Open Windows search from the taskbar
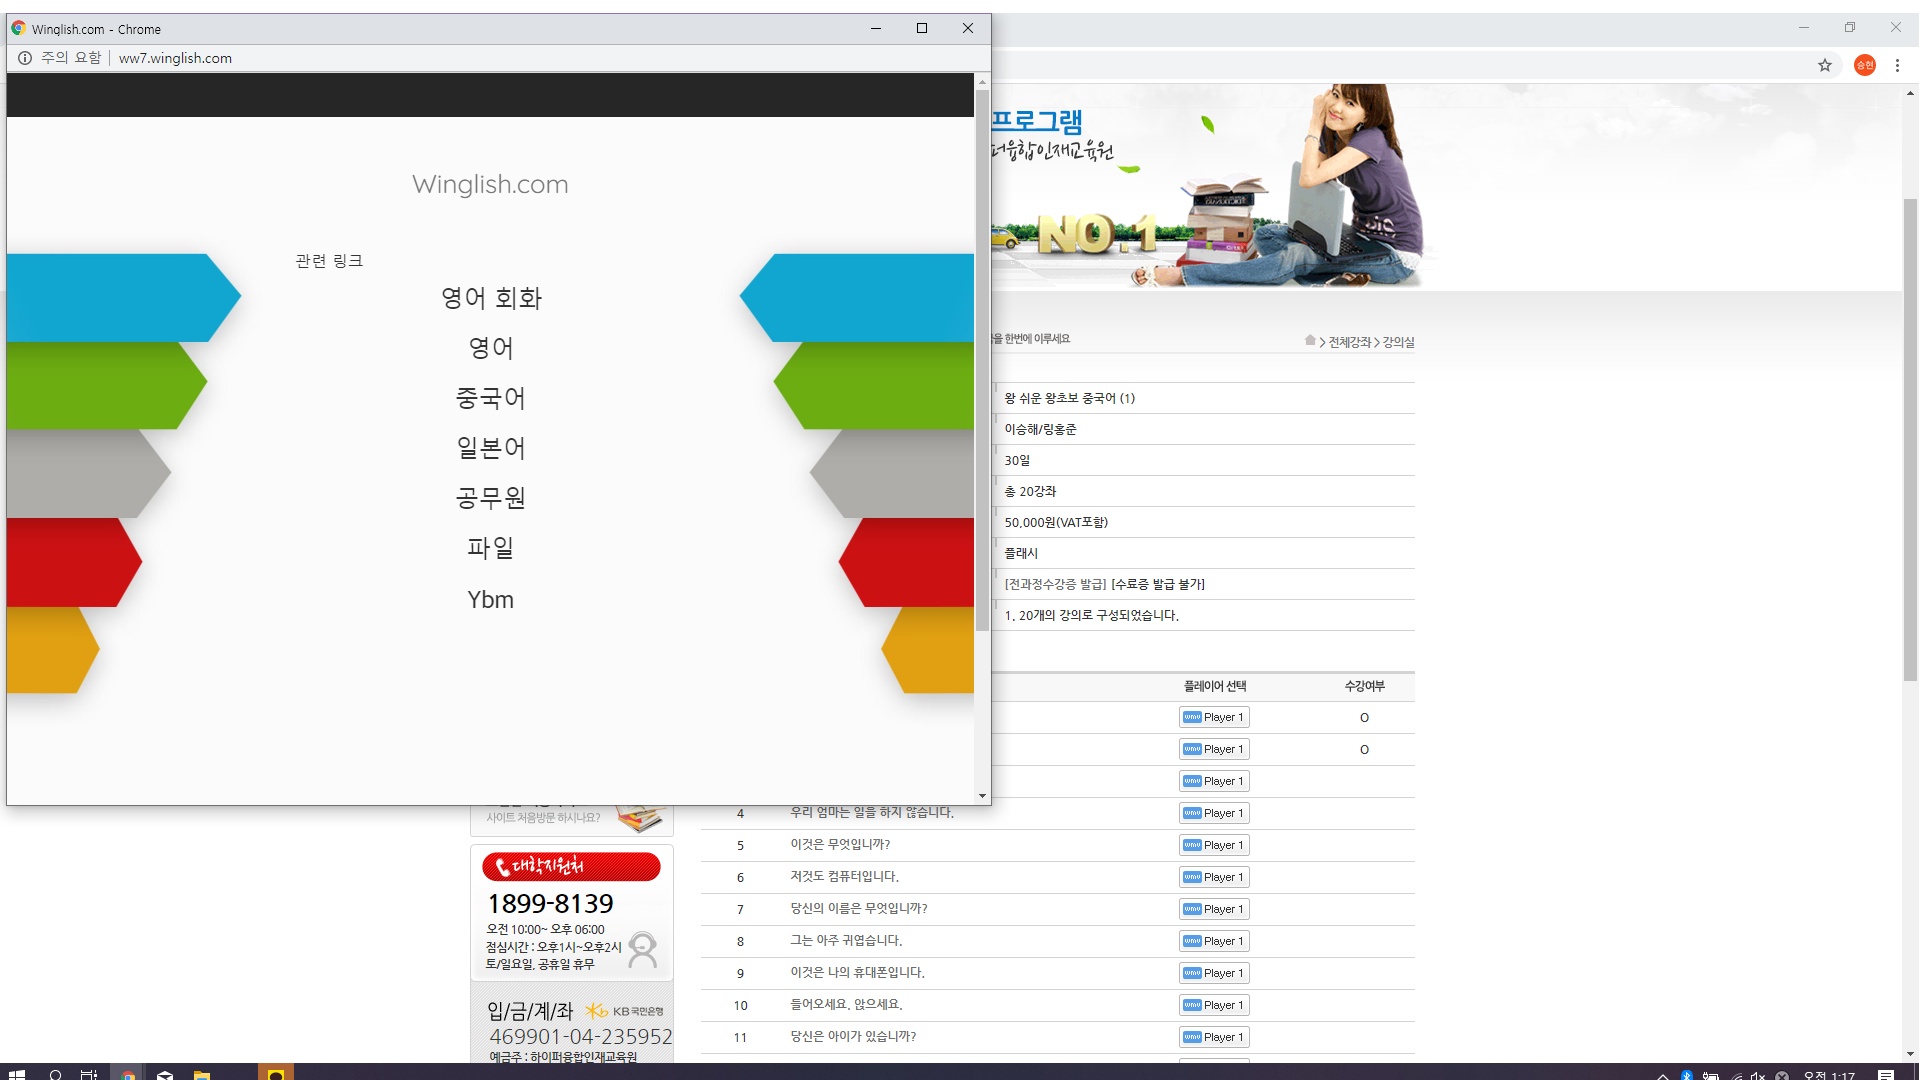Viewport: 1920px width, 1080px height. 56,1075
